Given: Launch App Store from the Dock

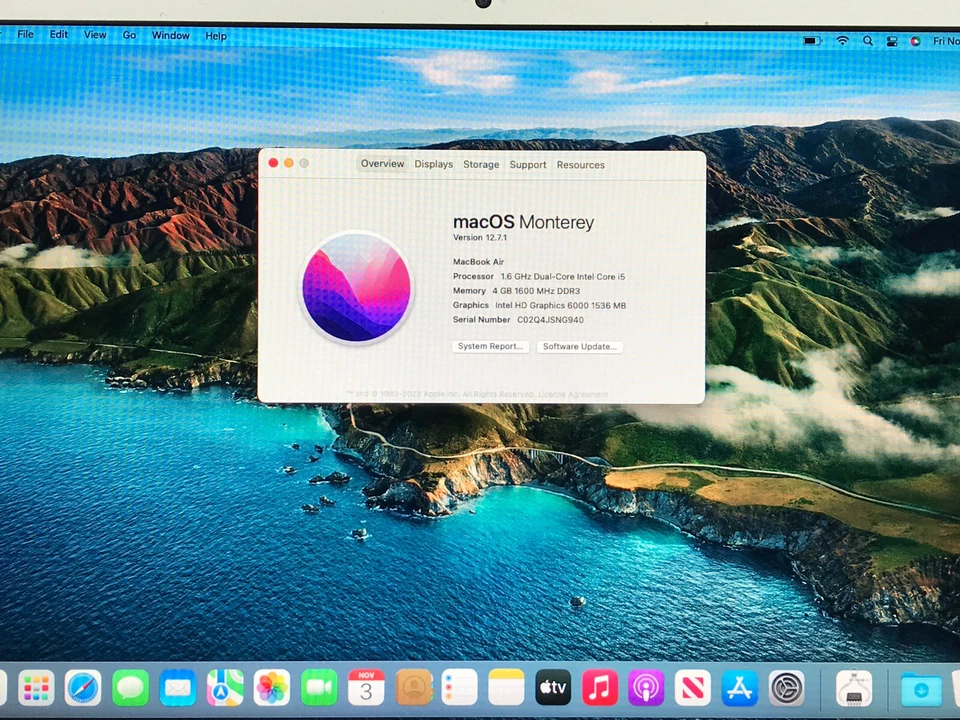Looking at the screenshot, I should click(740, 688).
